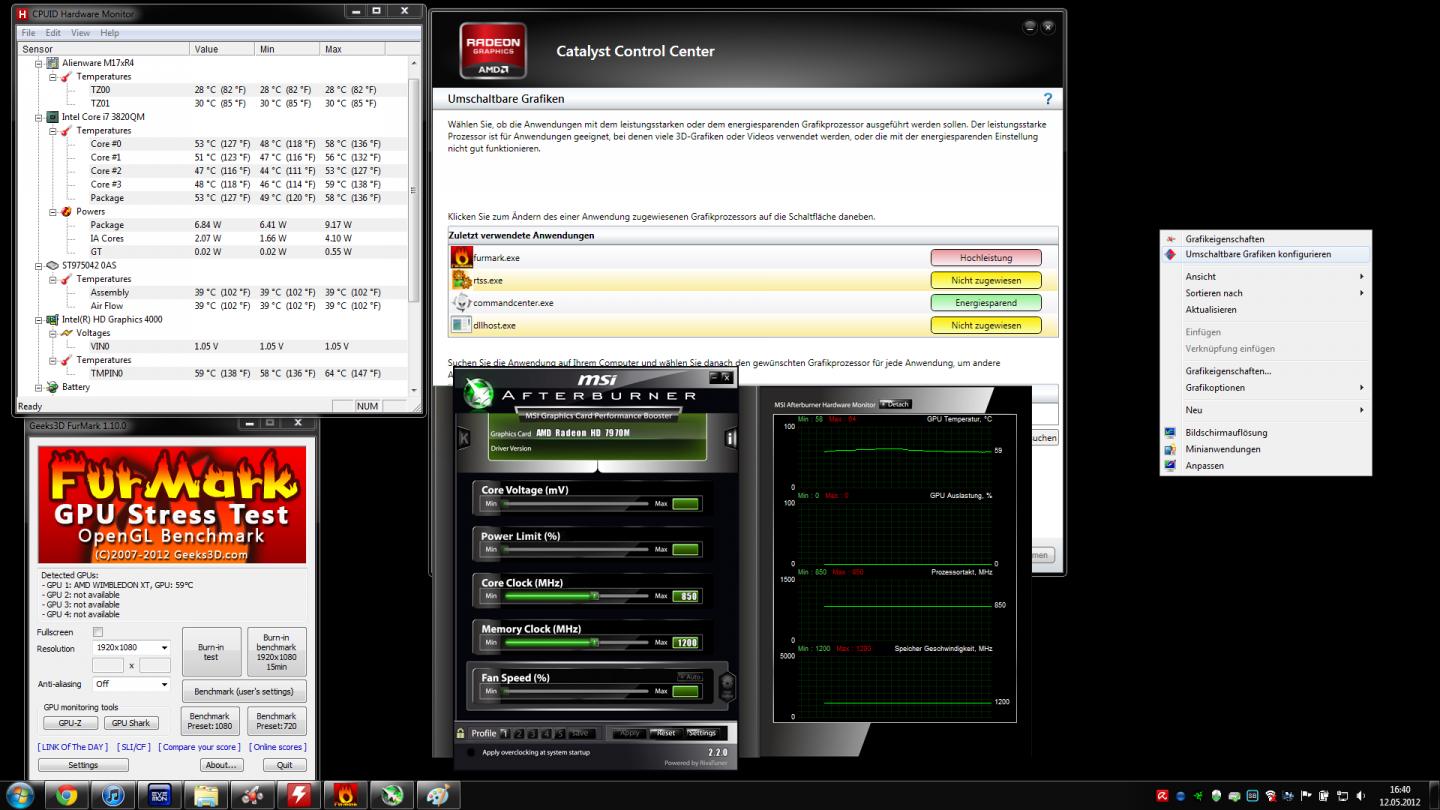Set furmark.exe Hochleistung graphics toggle
1440x810 pixels.
click(986, 258)
